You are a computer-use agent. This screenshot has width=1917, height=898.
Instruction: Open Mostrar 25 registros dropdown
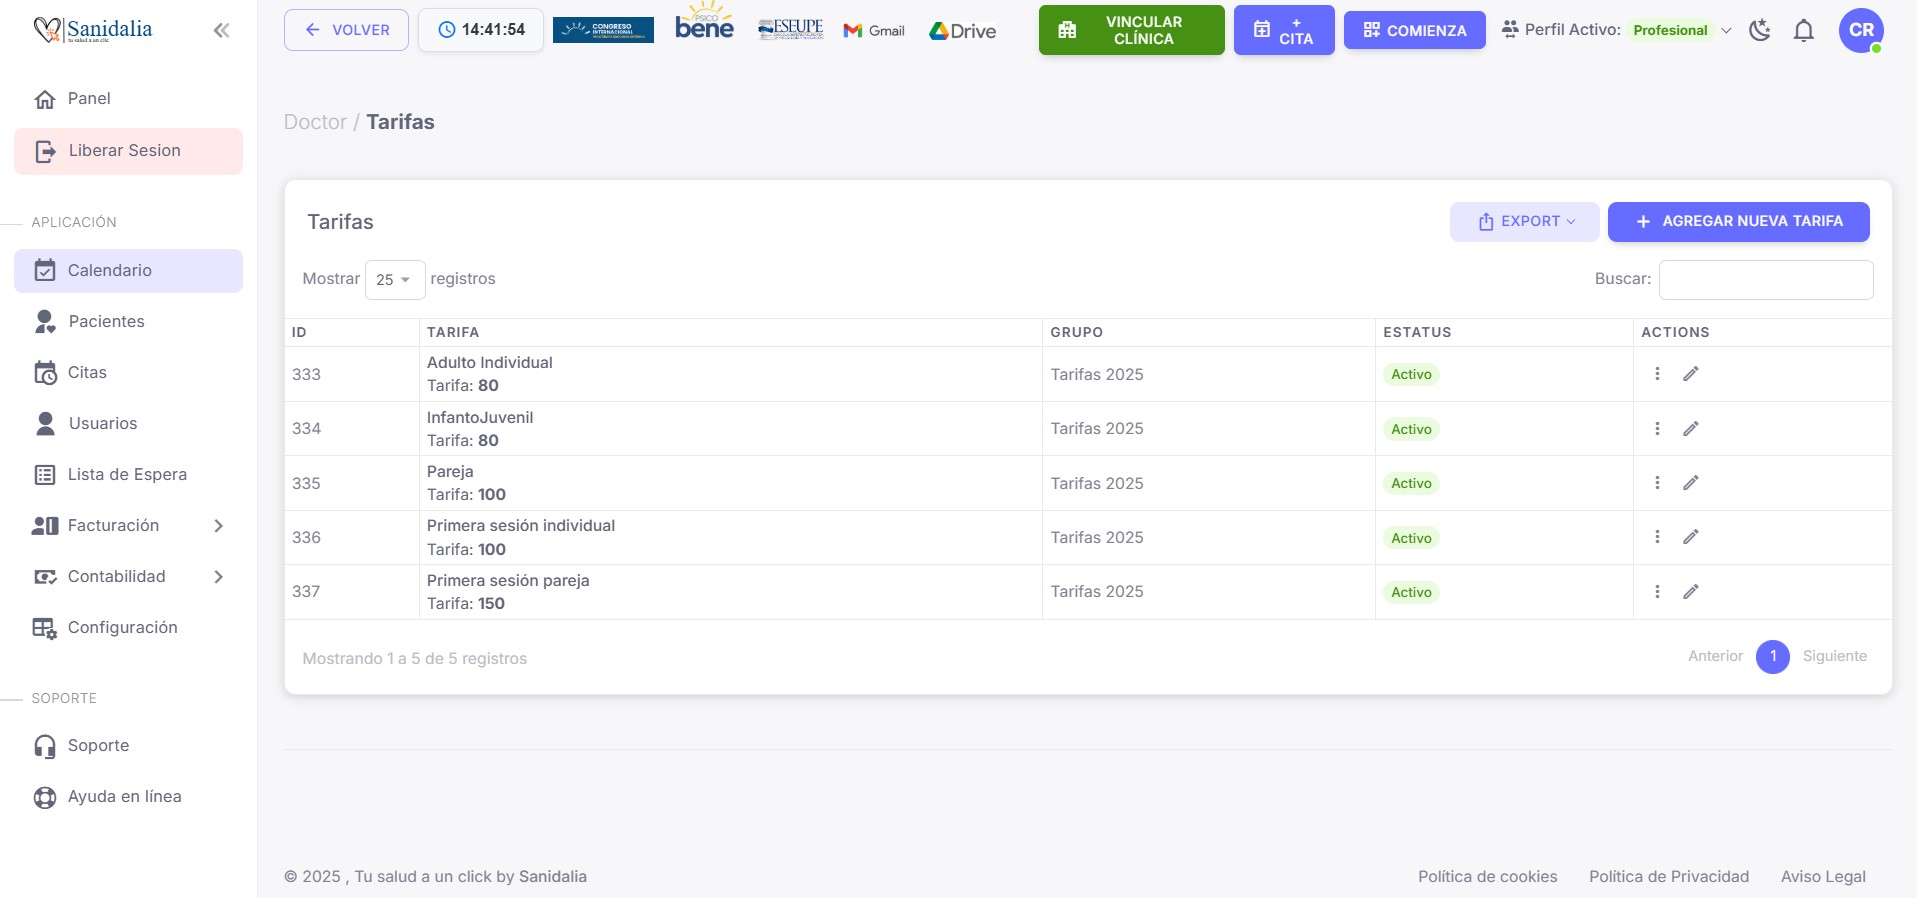click(x=395, y=280)
